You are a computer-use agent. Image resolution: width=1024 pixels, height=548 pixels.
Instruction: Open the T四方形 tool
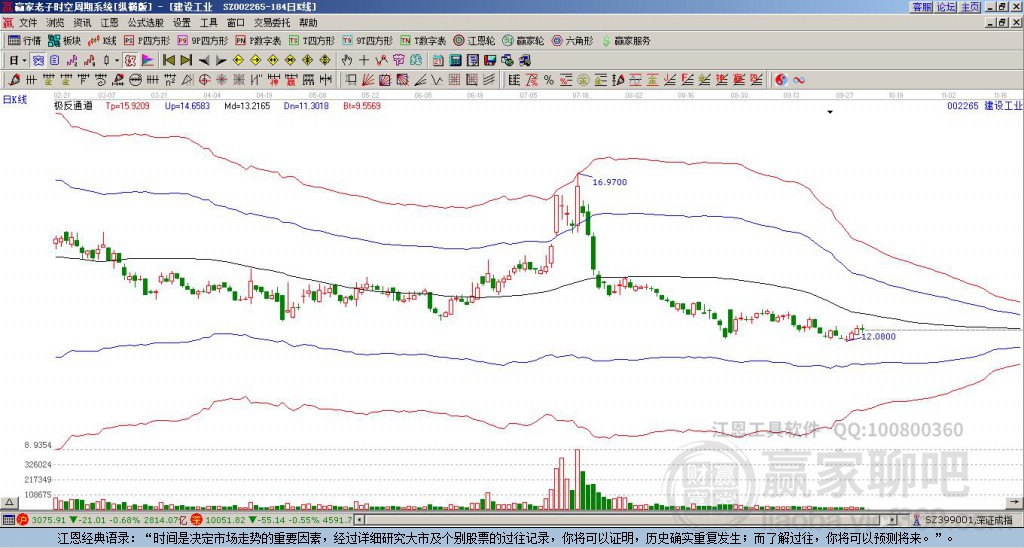312,40
